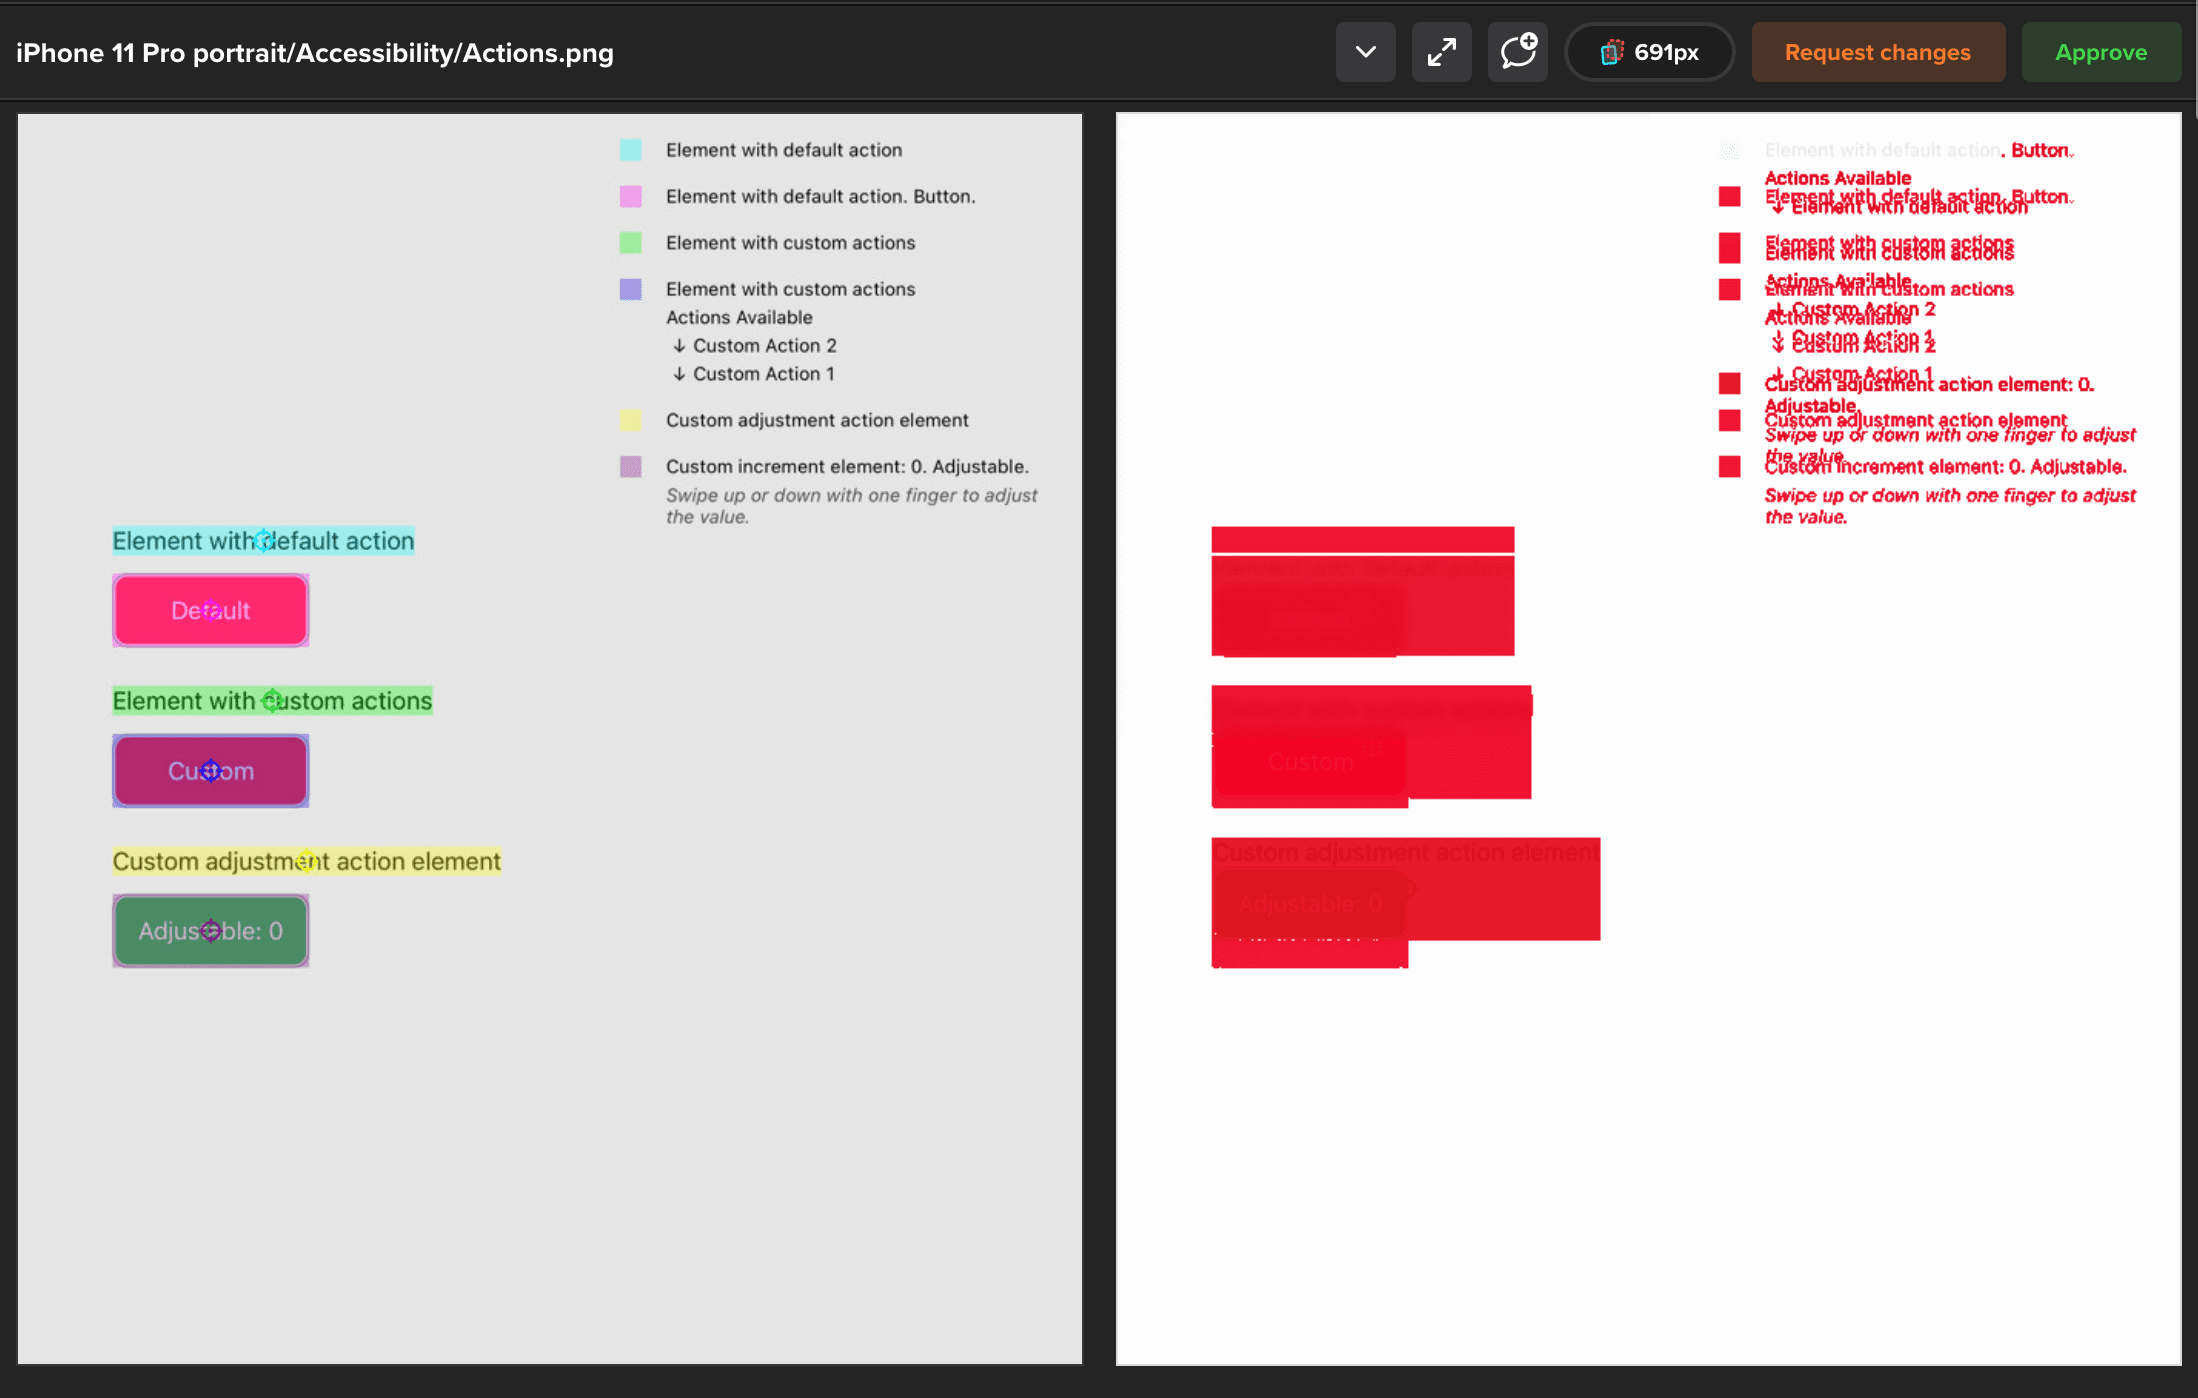2198x1398 pixels.
Task: Click the magenta Custom button in snapshot
Action: coord(210,771)
